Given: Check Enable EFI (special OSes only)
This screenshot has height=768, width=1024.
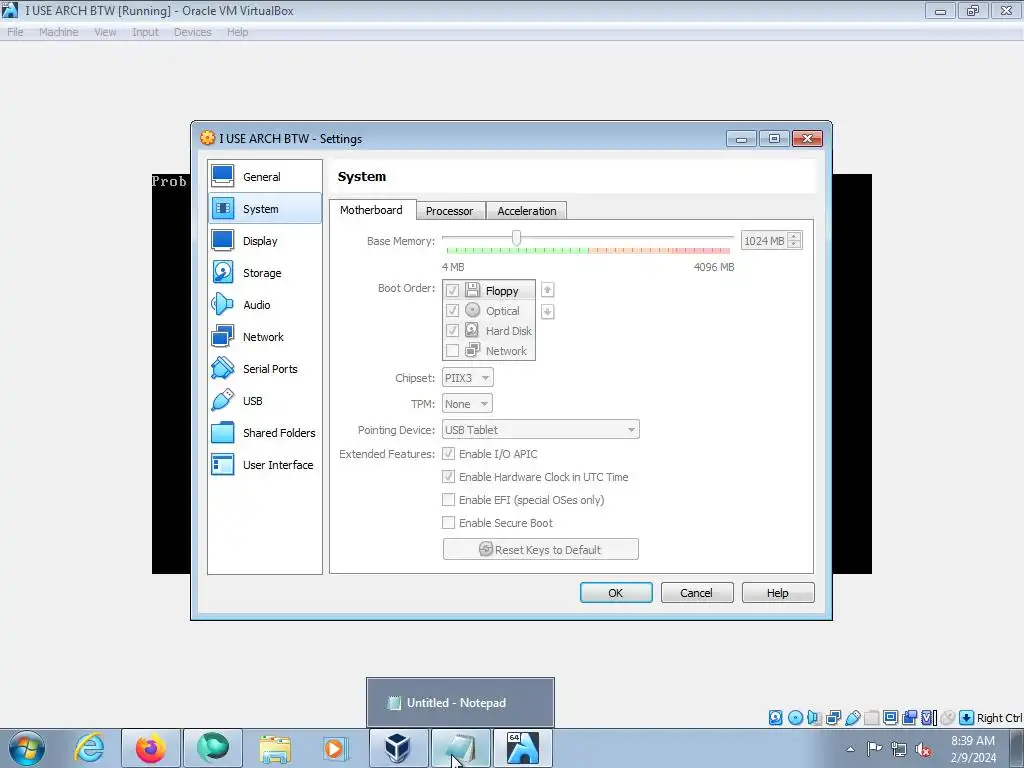Looking at the screenshot, I should click(x=449, y=500).
